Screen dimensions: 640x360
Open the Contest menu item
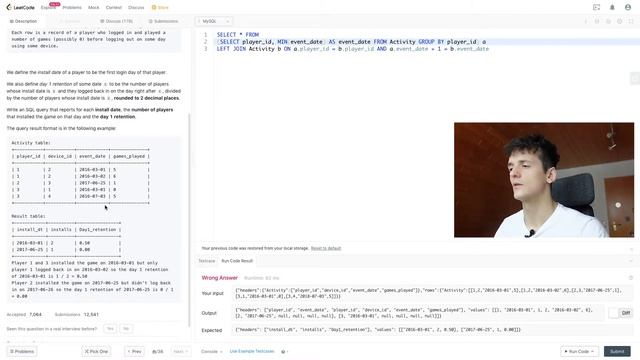click(x=113, y=7)
